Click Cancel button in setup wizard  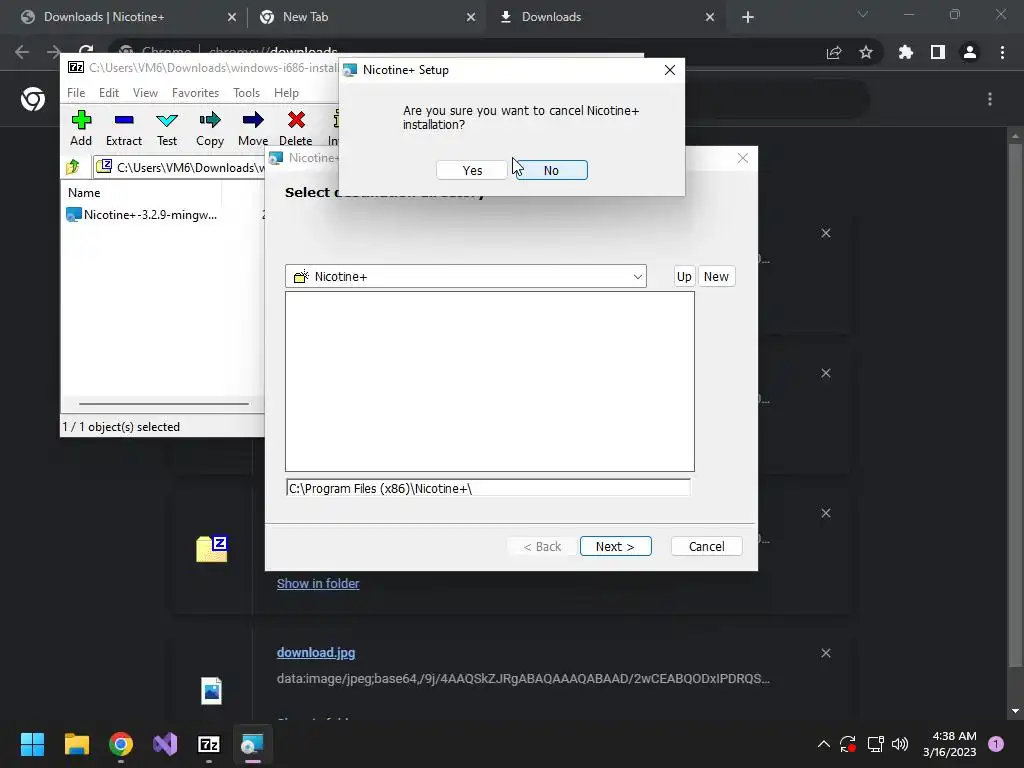pos(706,547)
